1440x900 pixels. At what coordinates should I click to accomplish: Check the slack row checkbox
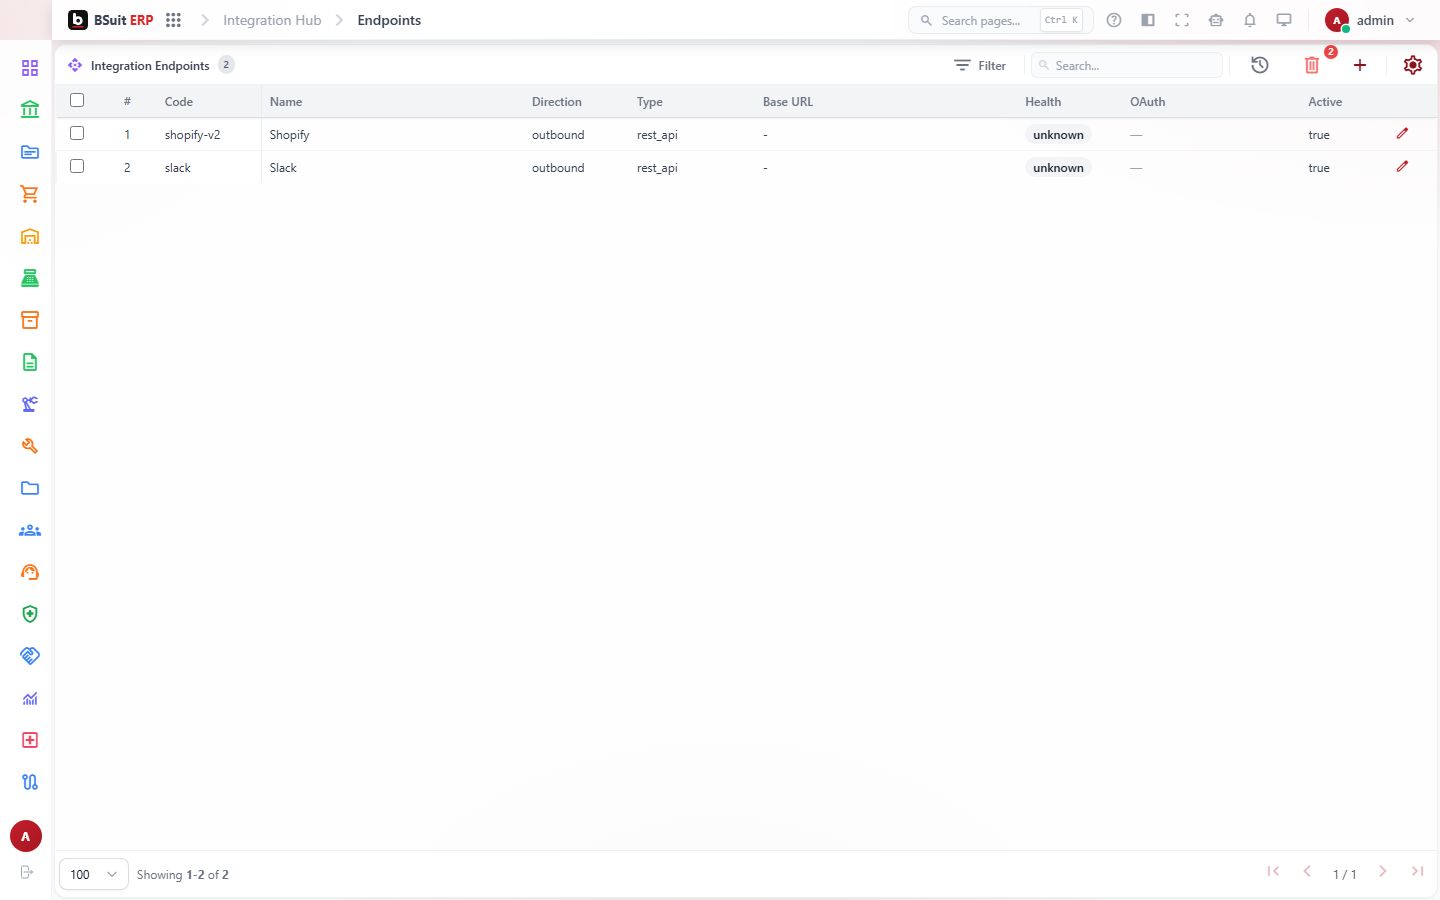click(x=77, y=166)
